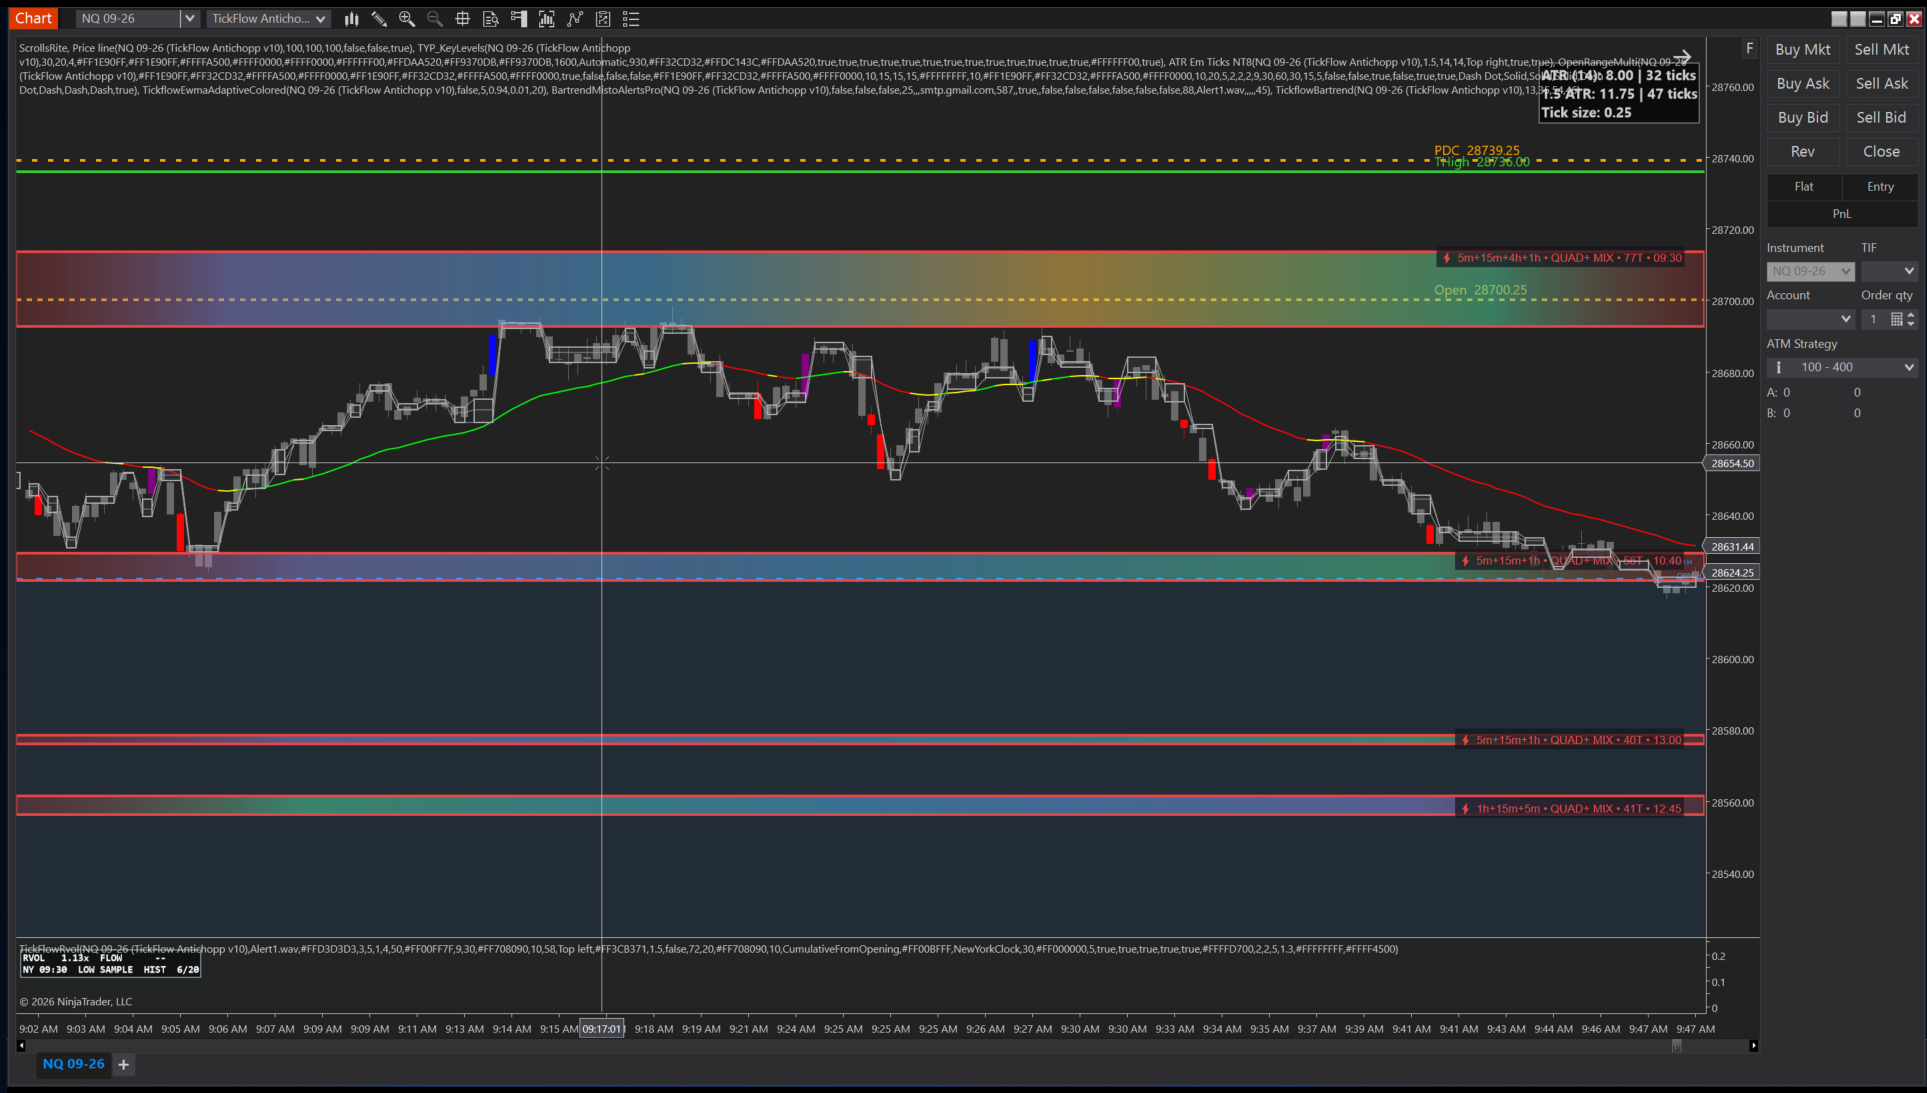This screenshot has width=1927, height=1093.
Task: Click the © 2026 NinjaTrader, LLC text
Action: coord(76,1001)
